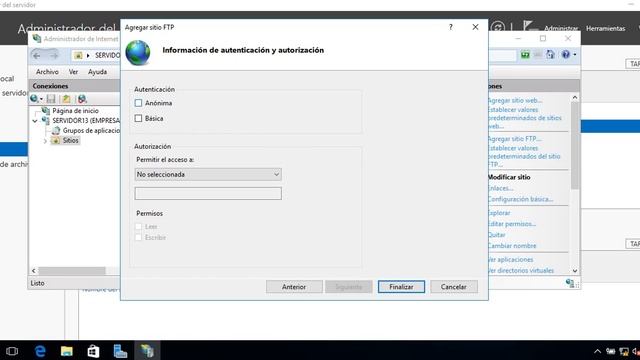Image resolution: width=640 pixels, height=360 pixels.
Task: Click Agregar sitio web link
Action: (515, 100)
